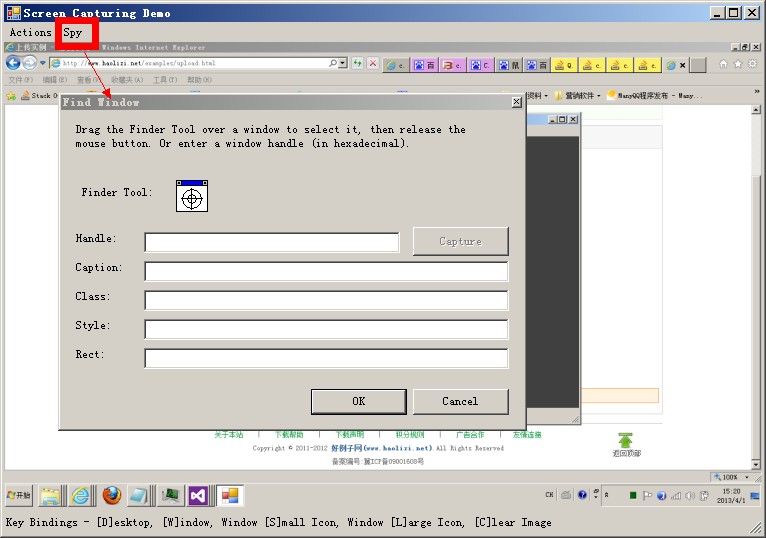Switch to the tab with red B icon
This screenshot has width=766, height=538.
pyautogui.click(x=452, y=65)
